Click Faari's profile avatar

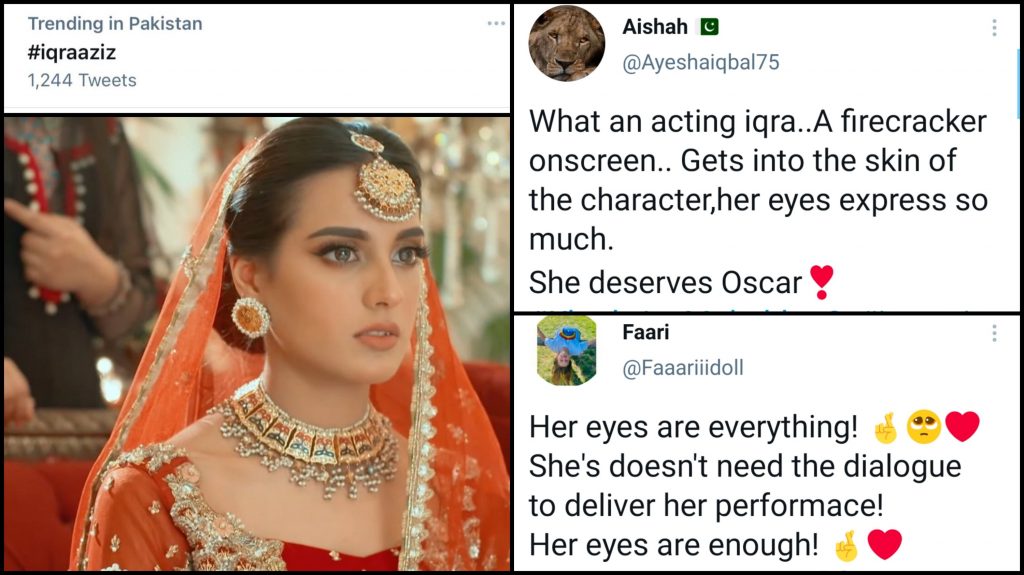click(566, 350)
